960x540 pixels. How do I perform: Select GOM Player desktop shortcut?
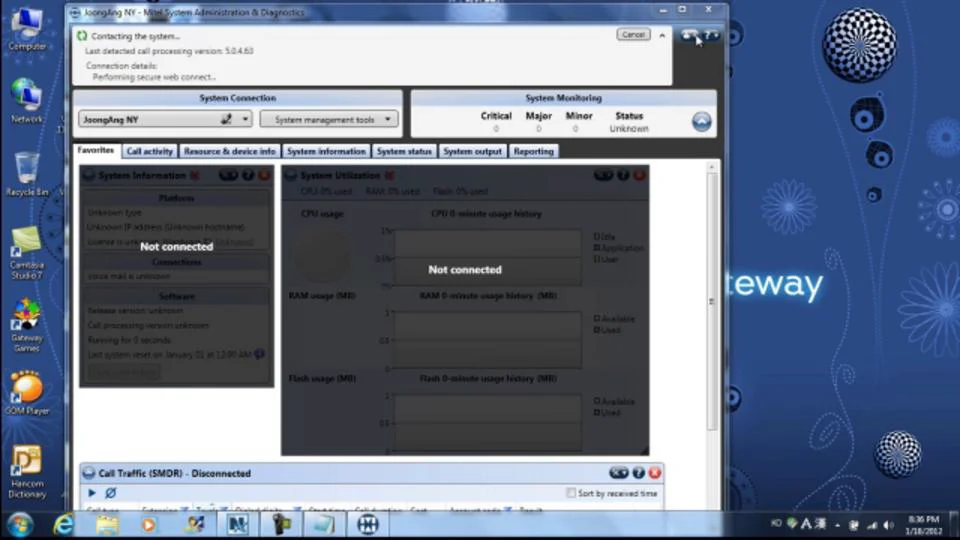tap(26, 393)
